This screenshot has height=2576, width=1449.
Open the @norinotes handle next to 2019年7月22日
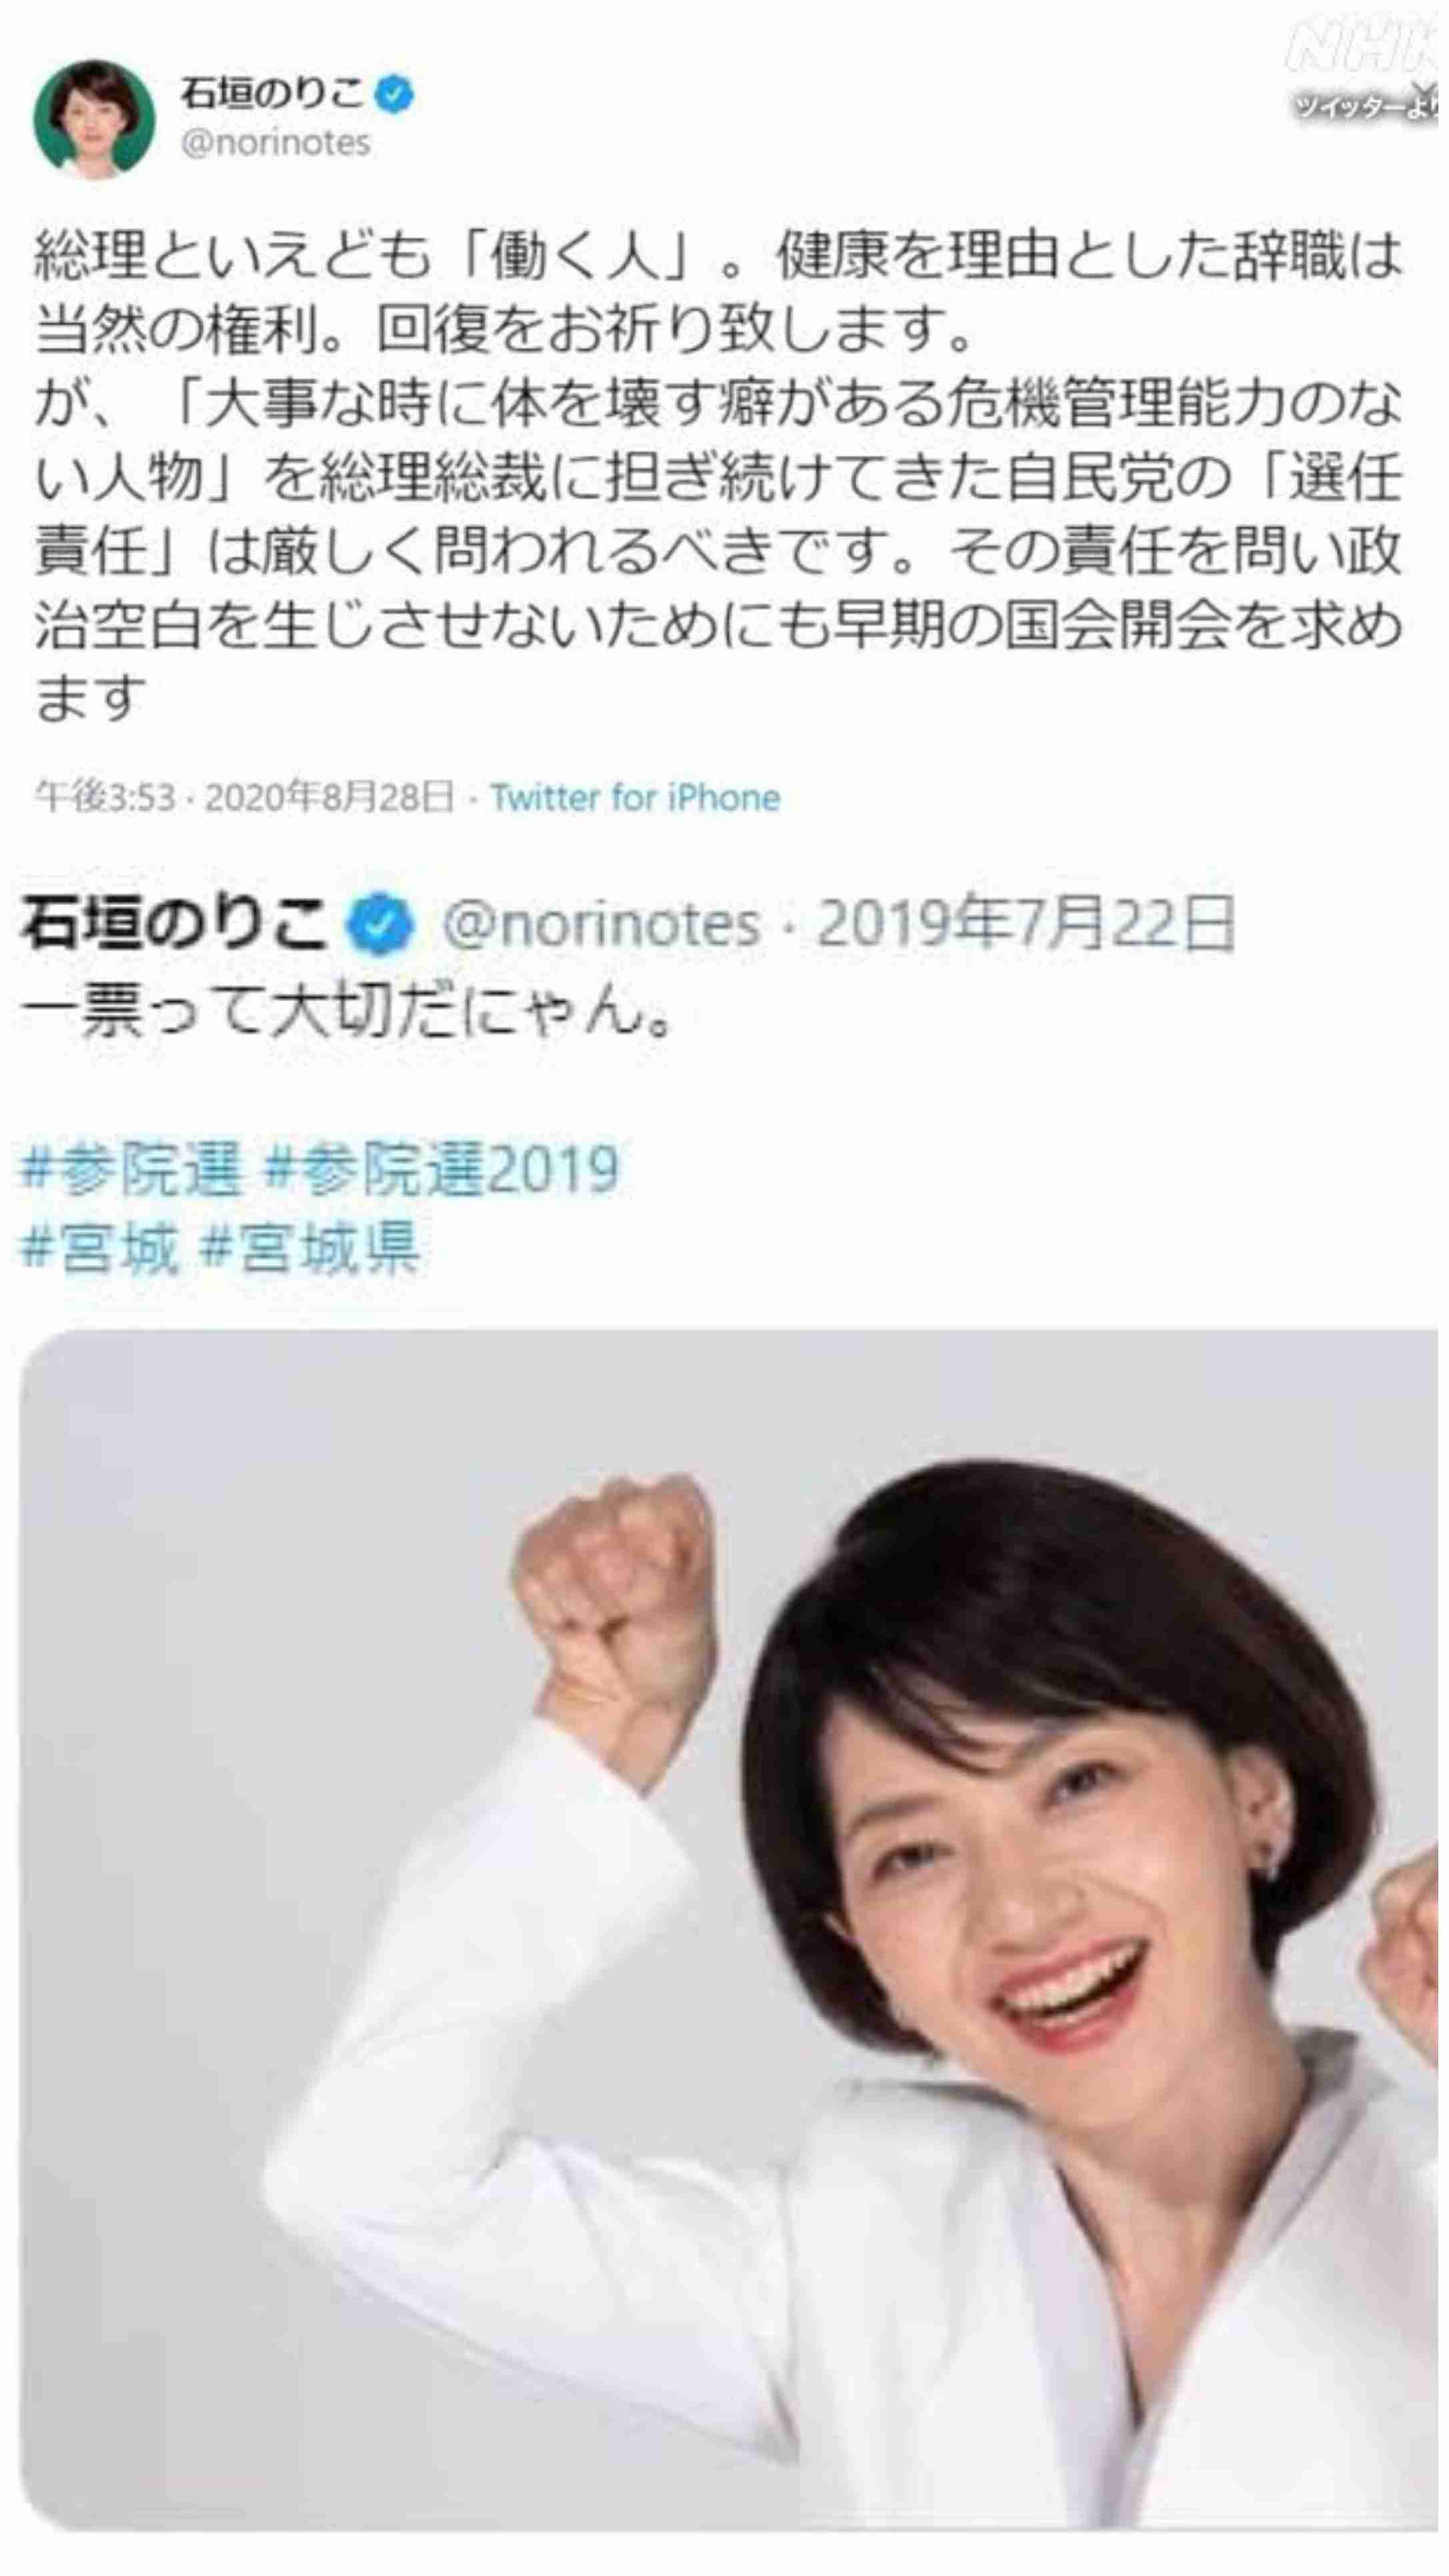point(601,926)
